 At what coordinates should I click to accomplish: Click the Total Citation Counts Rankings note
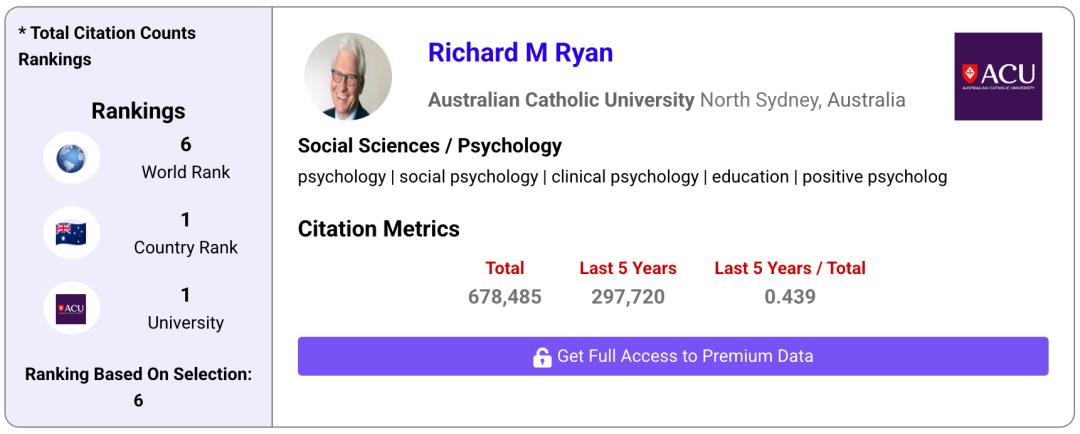[x=107, y=46]
